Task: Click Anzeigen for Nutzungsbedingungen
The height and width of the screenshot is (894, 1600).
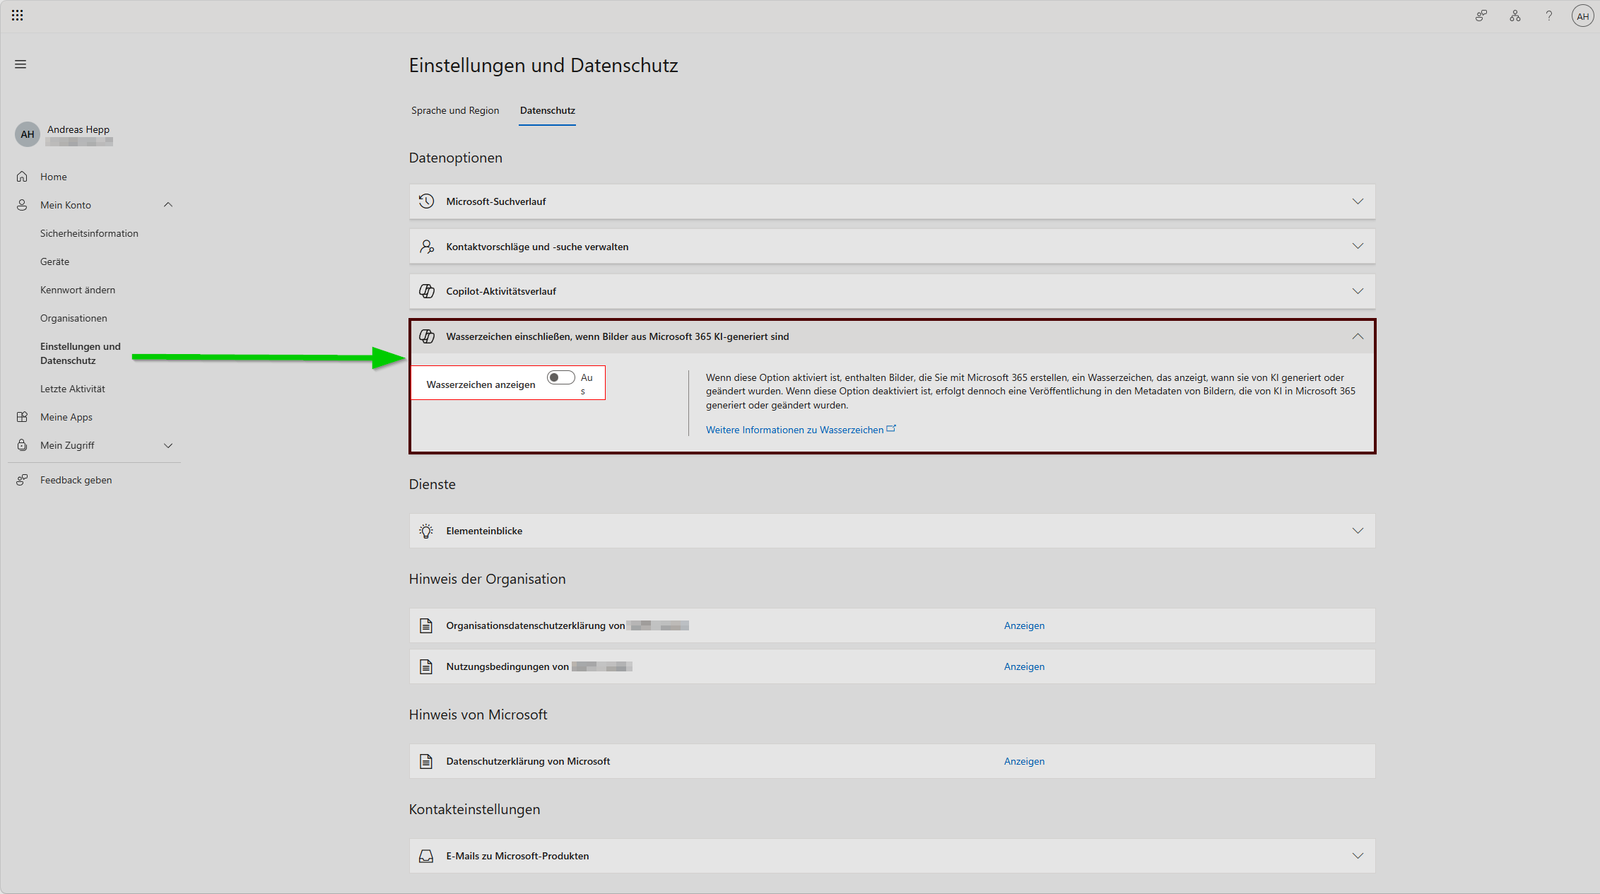Action: pos(1024,667)
